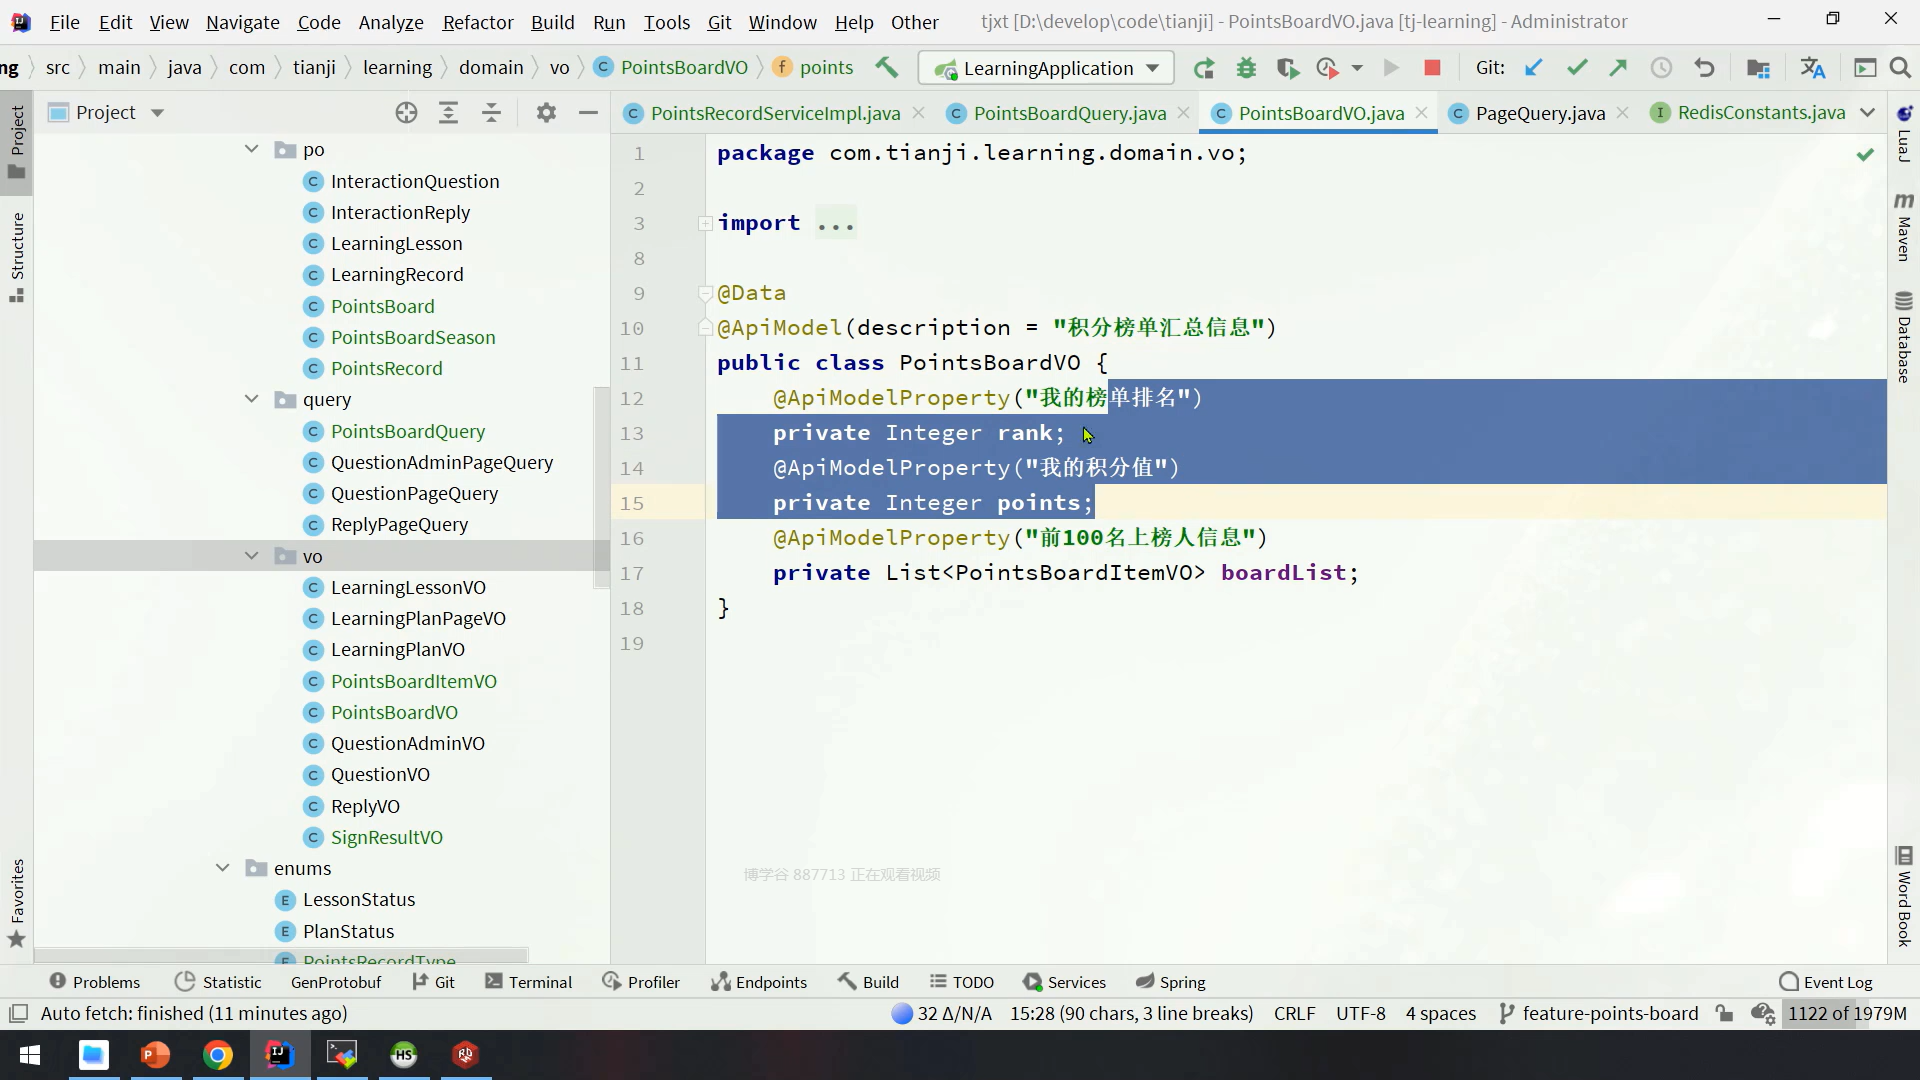This screenshot has height=1080, width=1920.
Task: Open the Terminal tool window
Action: click(528, 982)
